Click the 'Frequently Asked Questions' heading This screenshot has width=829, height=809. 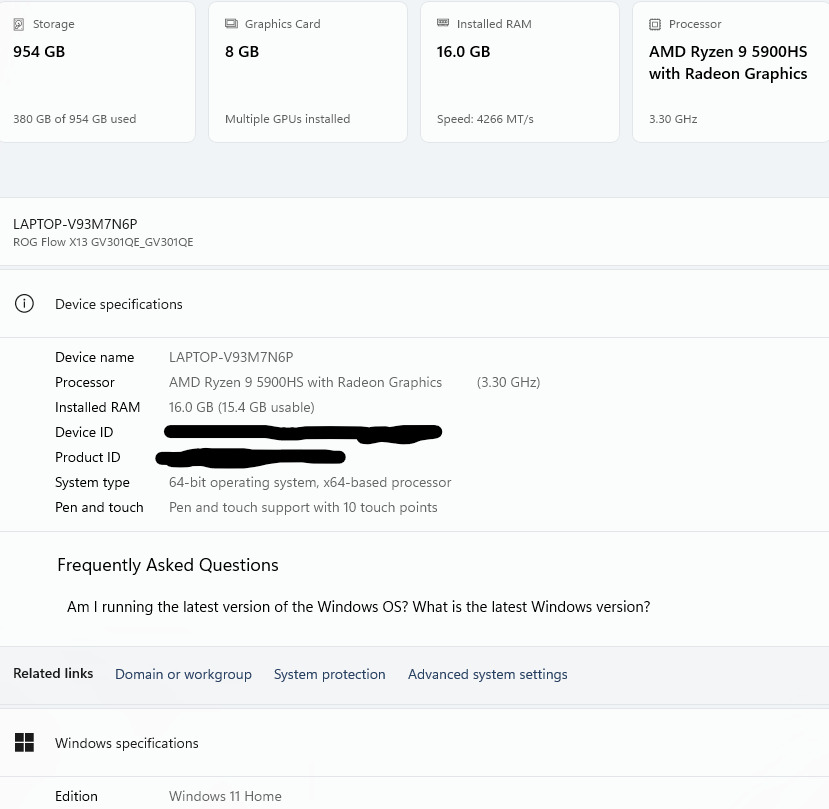coord(168,565)
